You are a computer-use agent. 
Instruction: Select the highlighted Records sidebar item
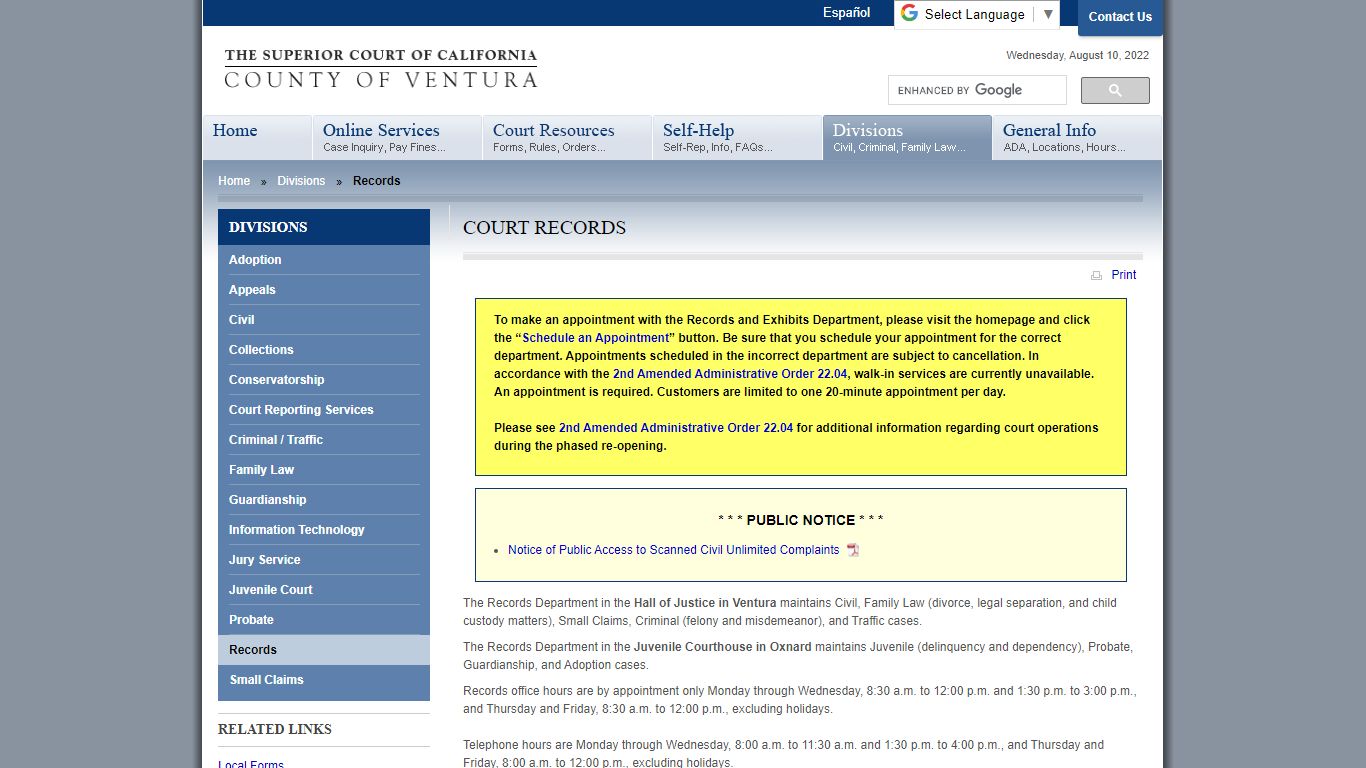pos(324,650)
